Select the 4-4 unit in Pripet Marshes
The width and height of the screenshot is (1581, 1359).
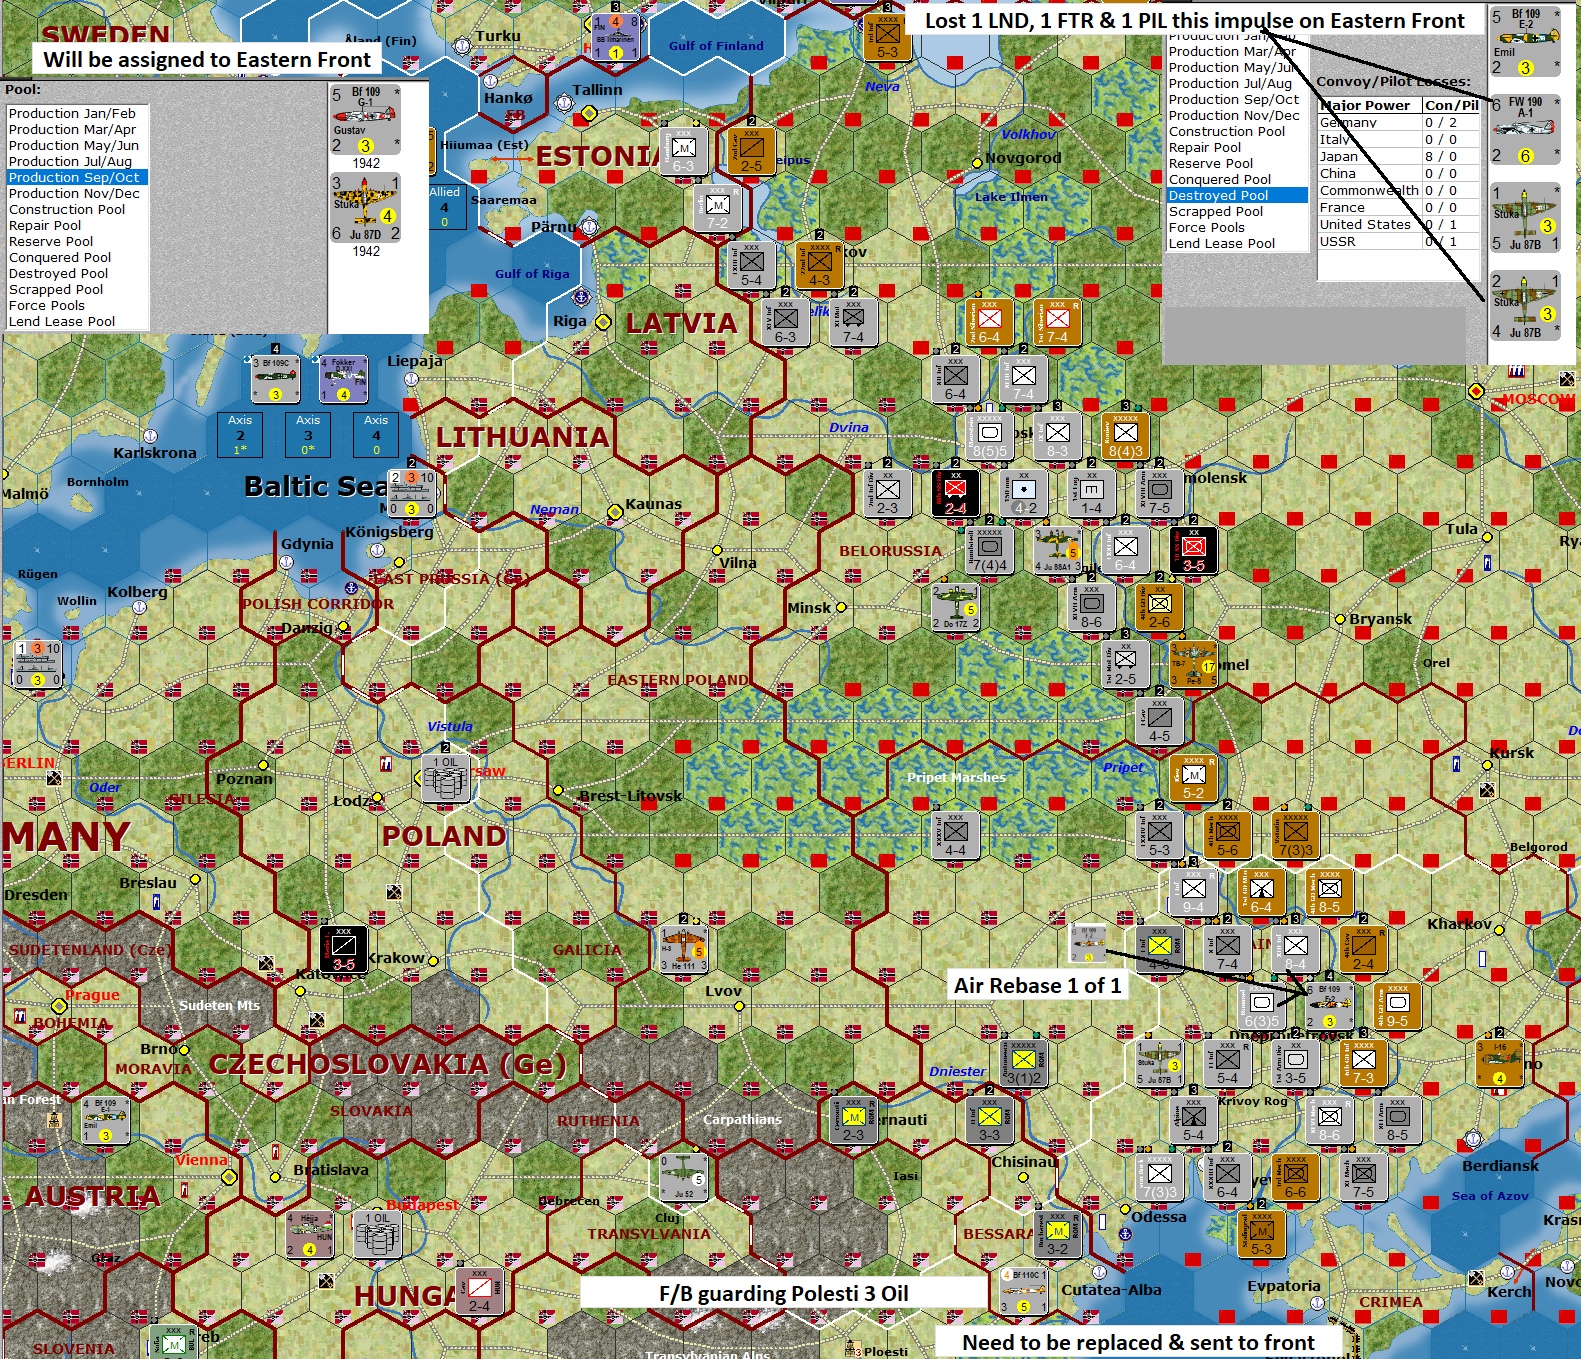[x=955, y=835]
